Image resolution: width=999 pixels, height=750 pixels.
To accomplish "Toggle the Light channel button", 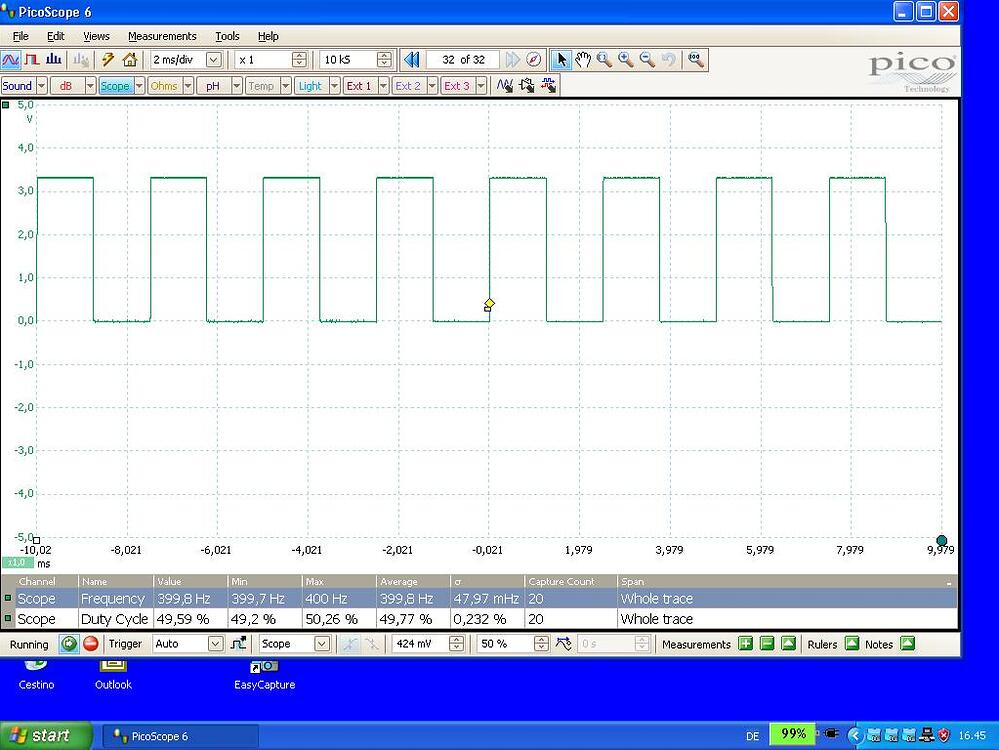I will click(x=310, y=86).
